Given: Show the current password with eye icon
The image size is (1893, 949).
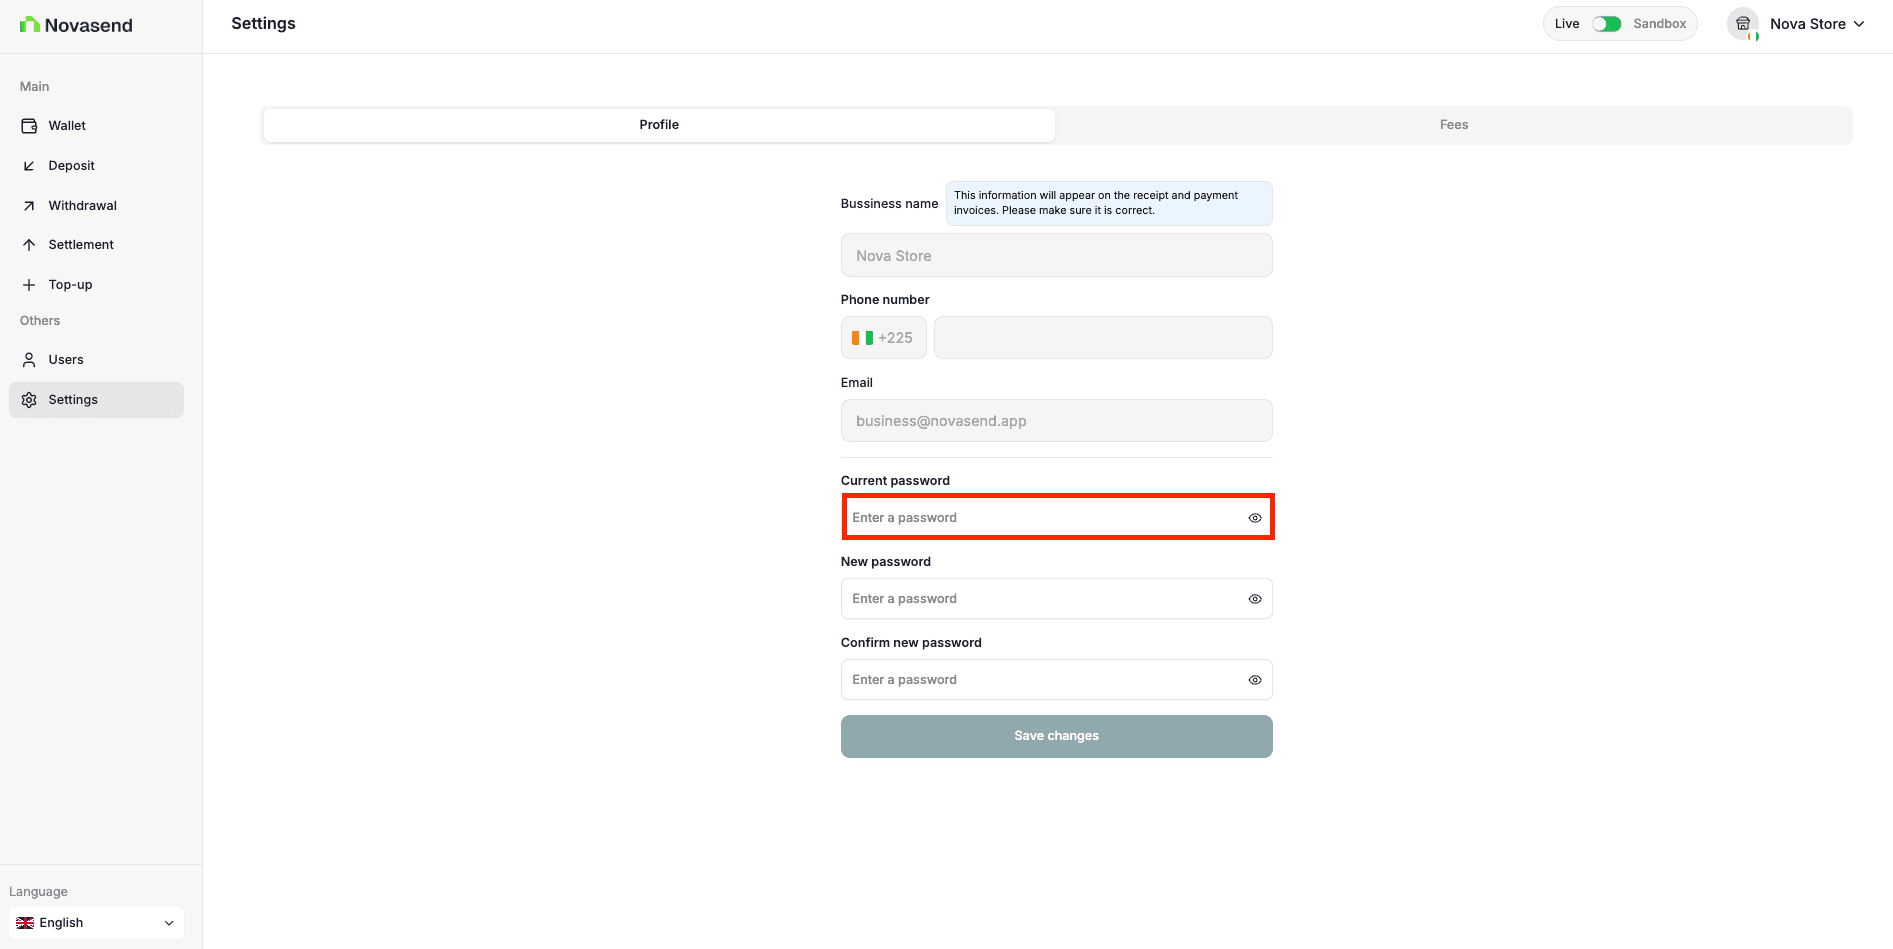Looking at the screenshot, I should 1254,517.
